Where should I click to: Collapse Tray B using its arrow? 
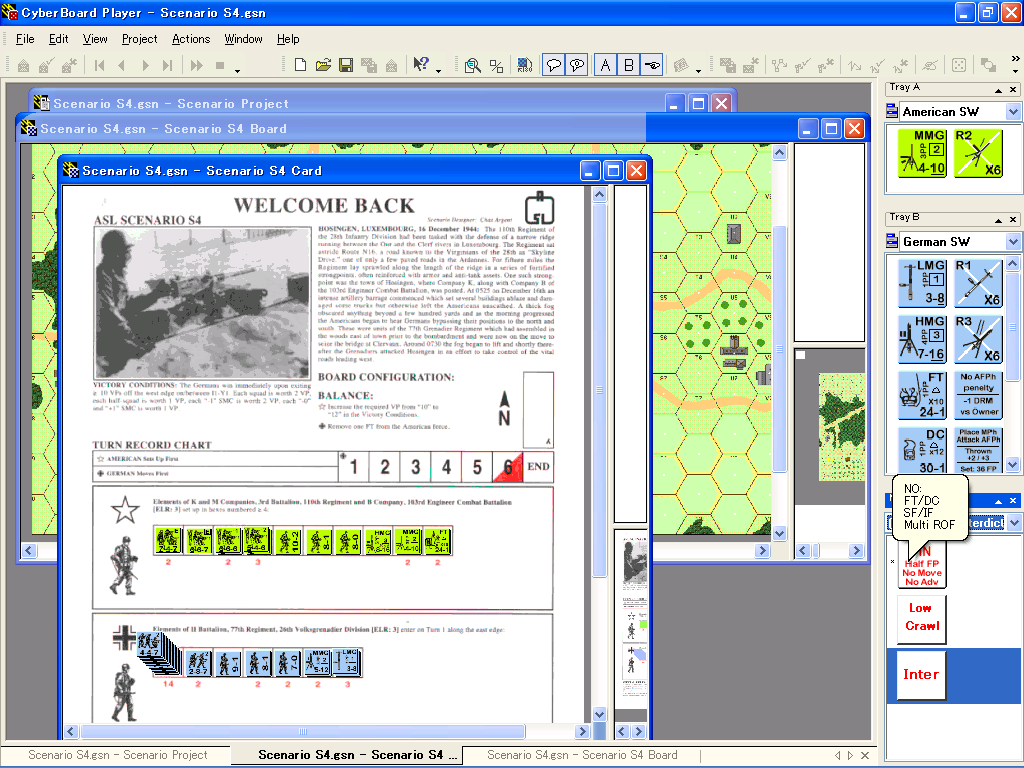tap(998, 220)
